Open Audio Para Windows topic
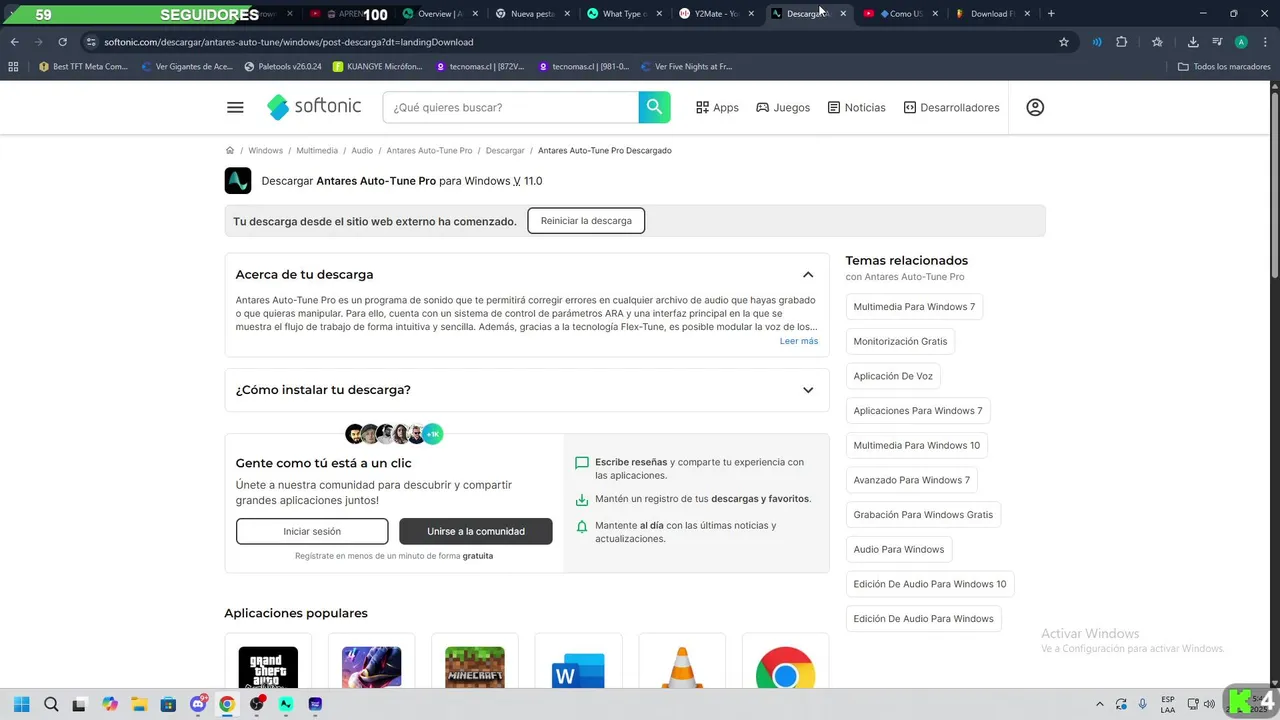Screen dimensions: 1280x720 point(899,549)
